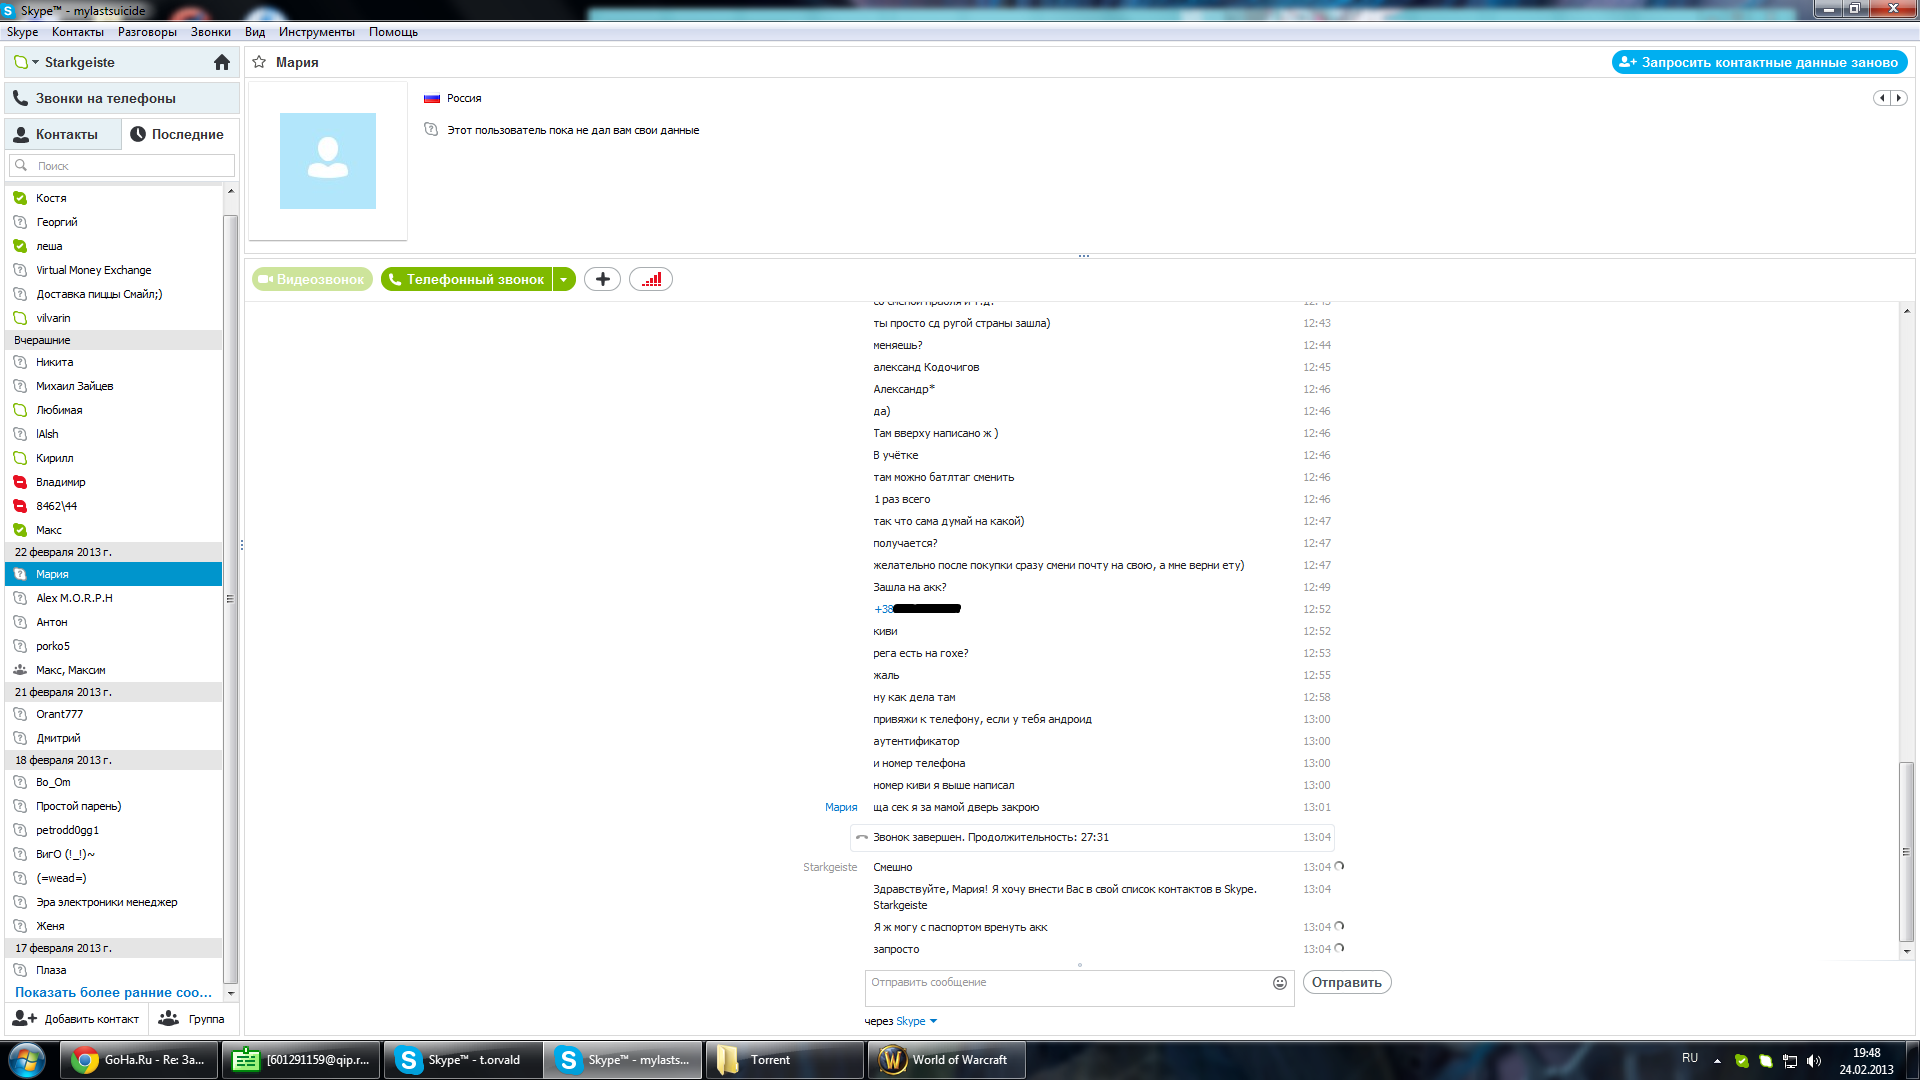Click the favorite star next to Мария
Screen dimensions: 1920x1080
tap(259, 62)
